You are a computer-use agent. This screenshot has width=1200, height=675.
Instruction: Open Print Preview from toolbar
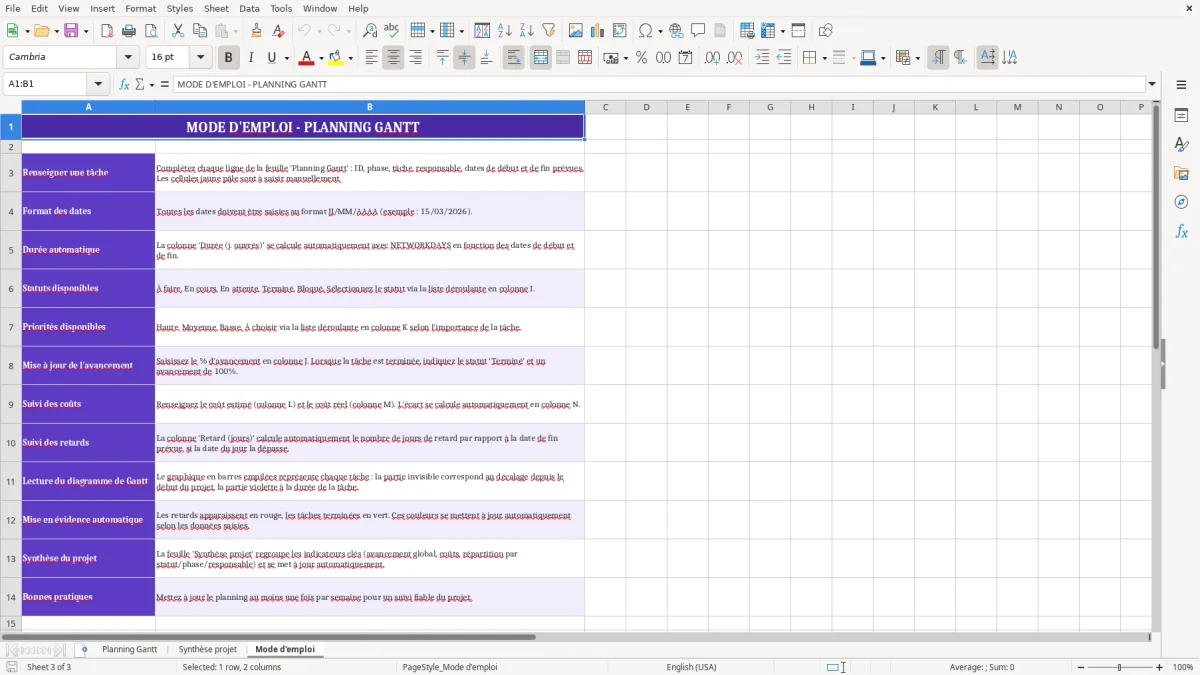pos(150,31)
